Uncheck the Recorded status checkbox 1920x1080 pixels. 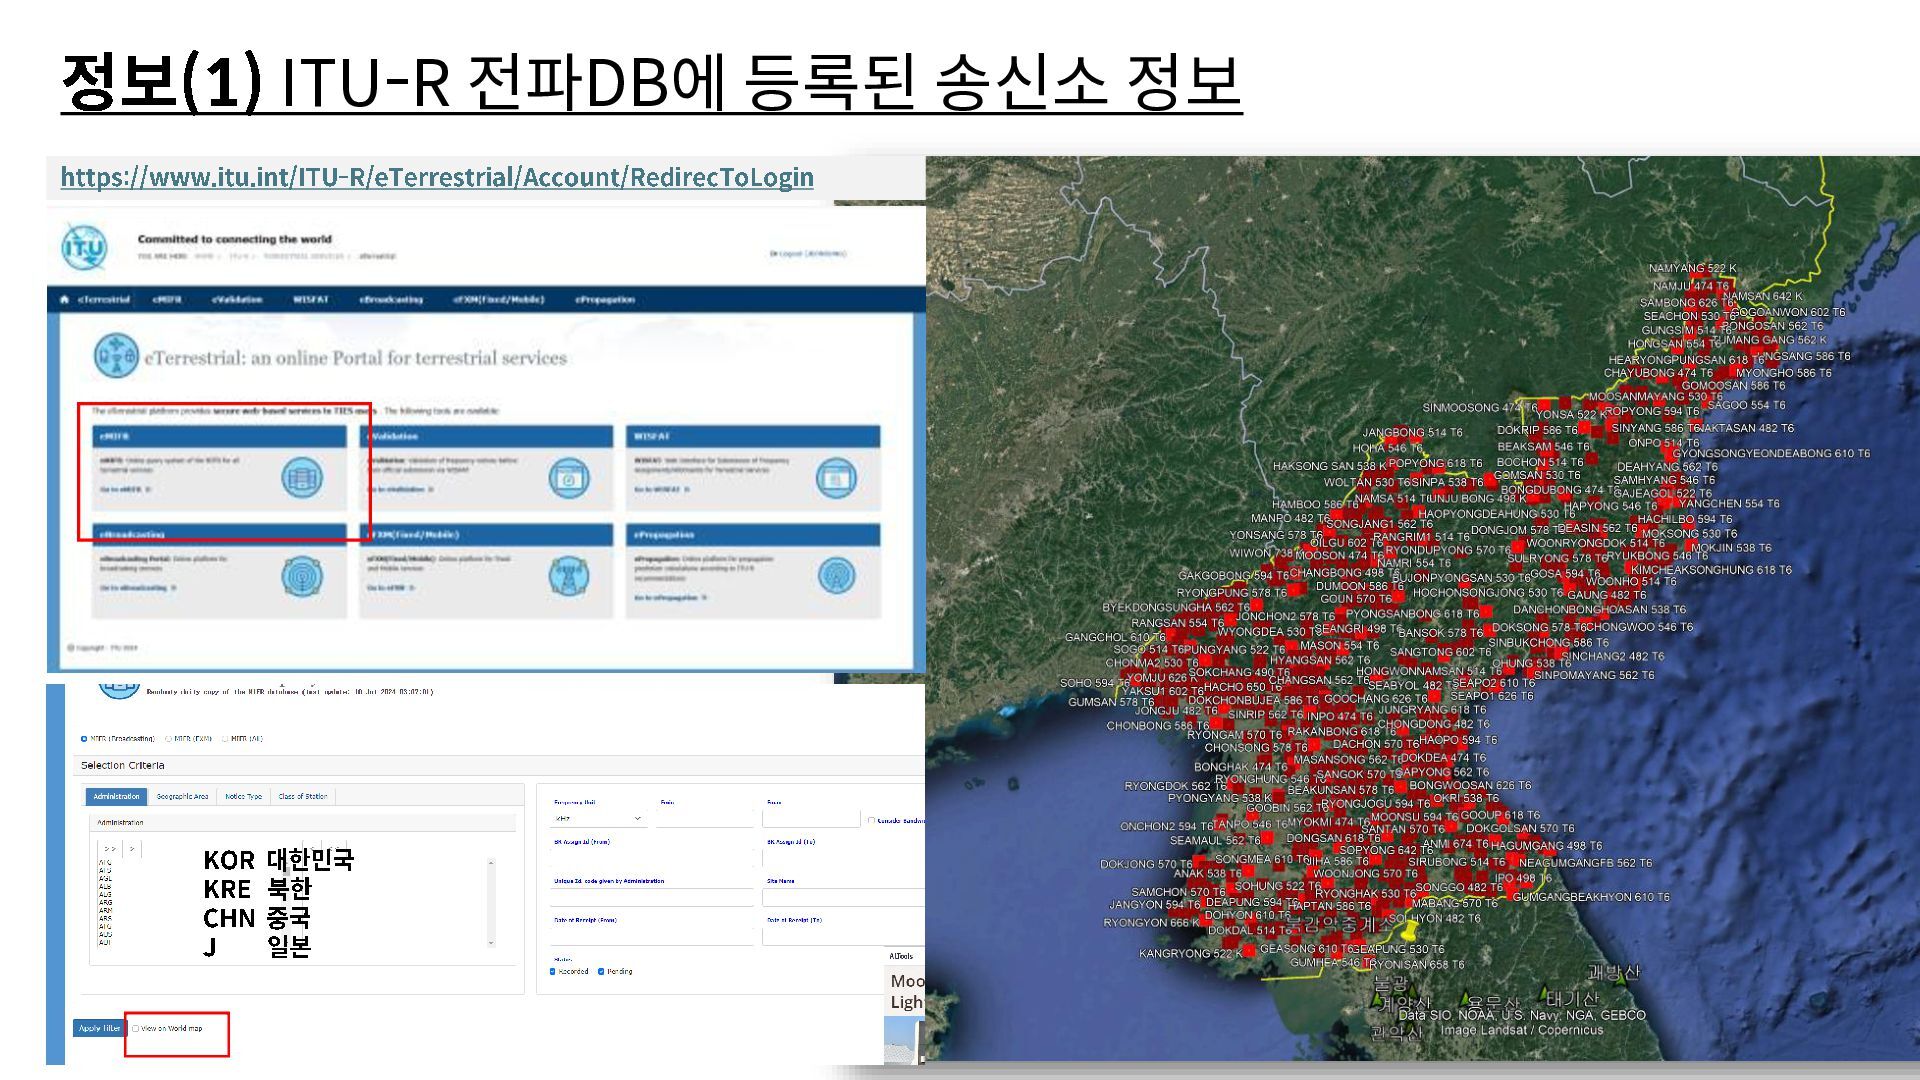(553, 971)
